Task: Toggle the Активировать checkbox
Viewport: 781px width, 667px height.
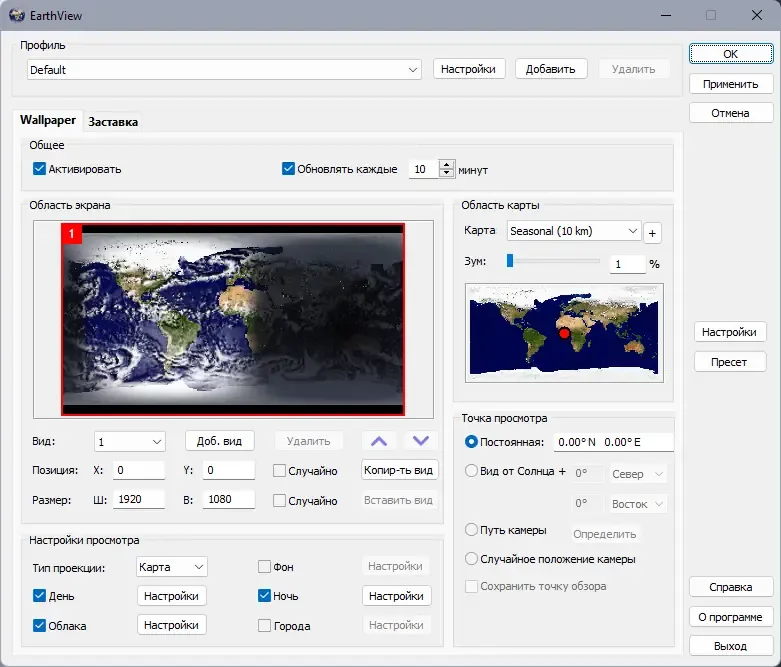Action: coord(39,168)
